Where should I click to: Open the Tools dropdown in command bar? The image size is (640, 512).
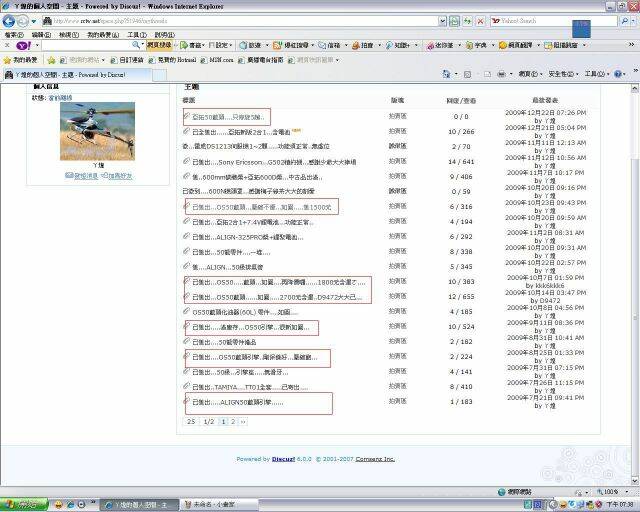596,74
